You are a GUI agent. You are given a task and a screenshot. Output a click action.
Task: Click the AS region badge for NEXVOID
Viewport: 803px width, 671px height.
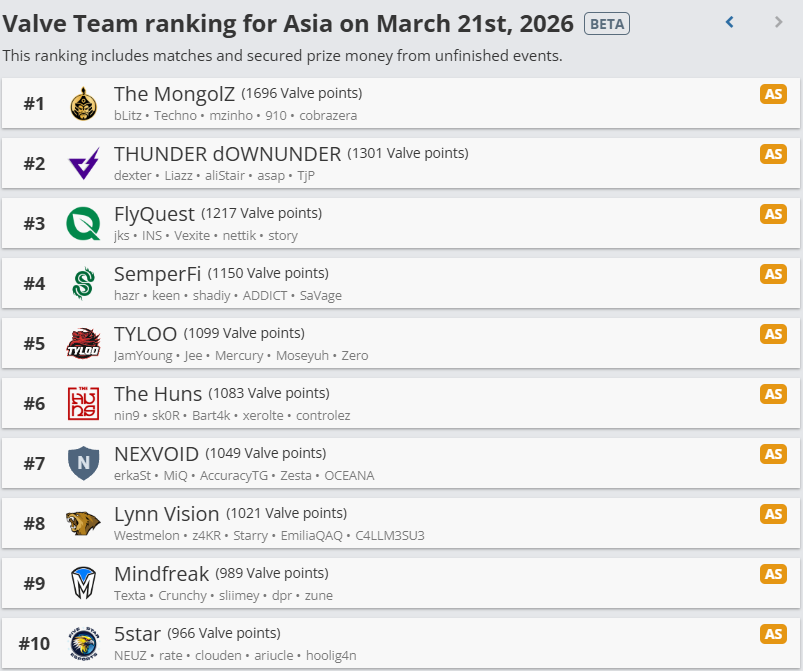(773, 454)
